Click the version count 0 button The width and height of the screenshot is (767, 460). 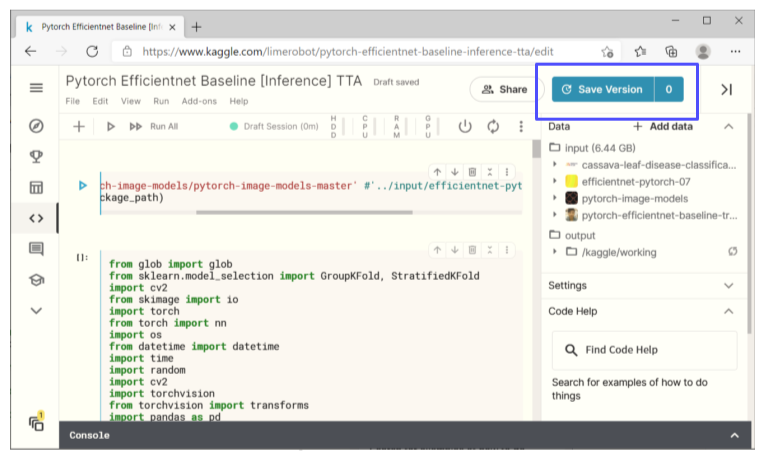669,90
